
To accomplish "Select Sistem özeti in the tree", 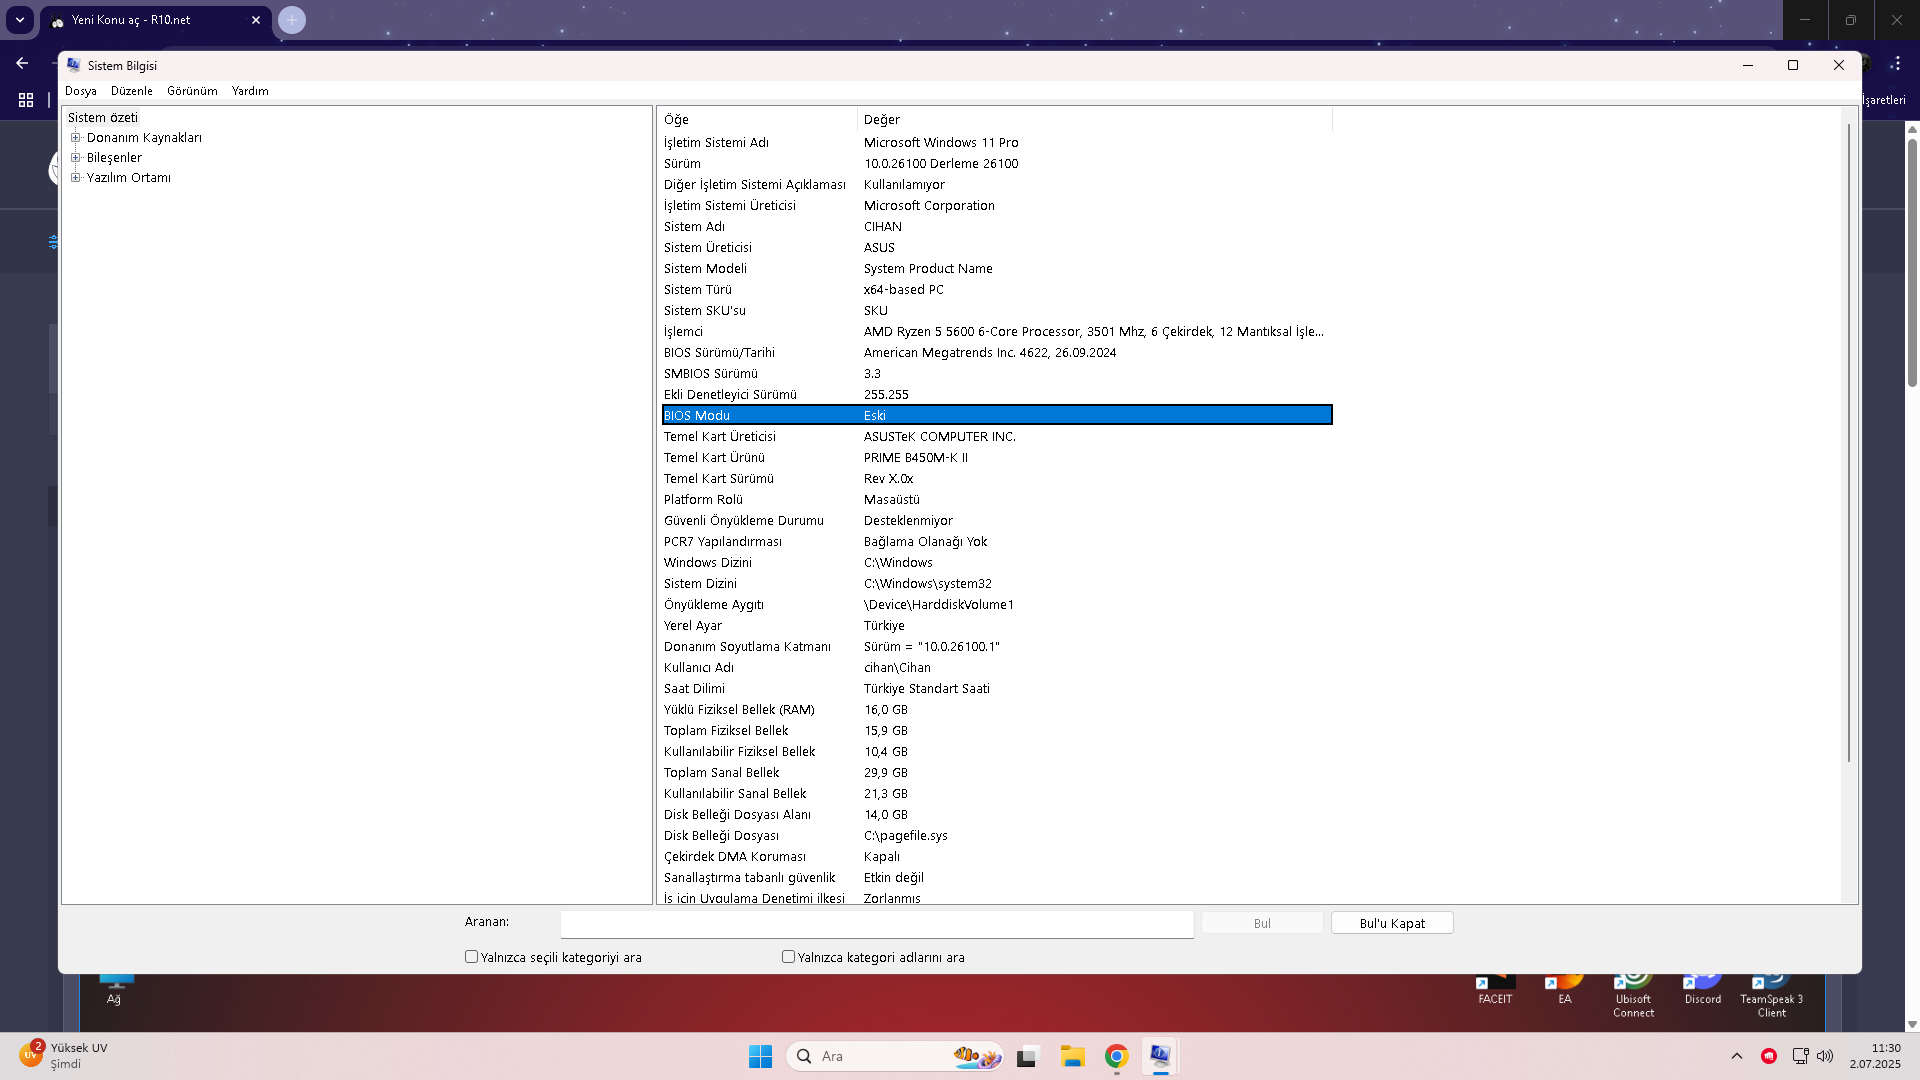I will [x=103, y=118].
